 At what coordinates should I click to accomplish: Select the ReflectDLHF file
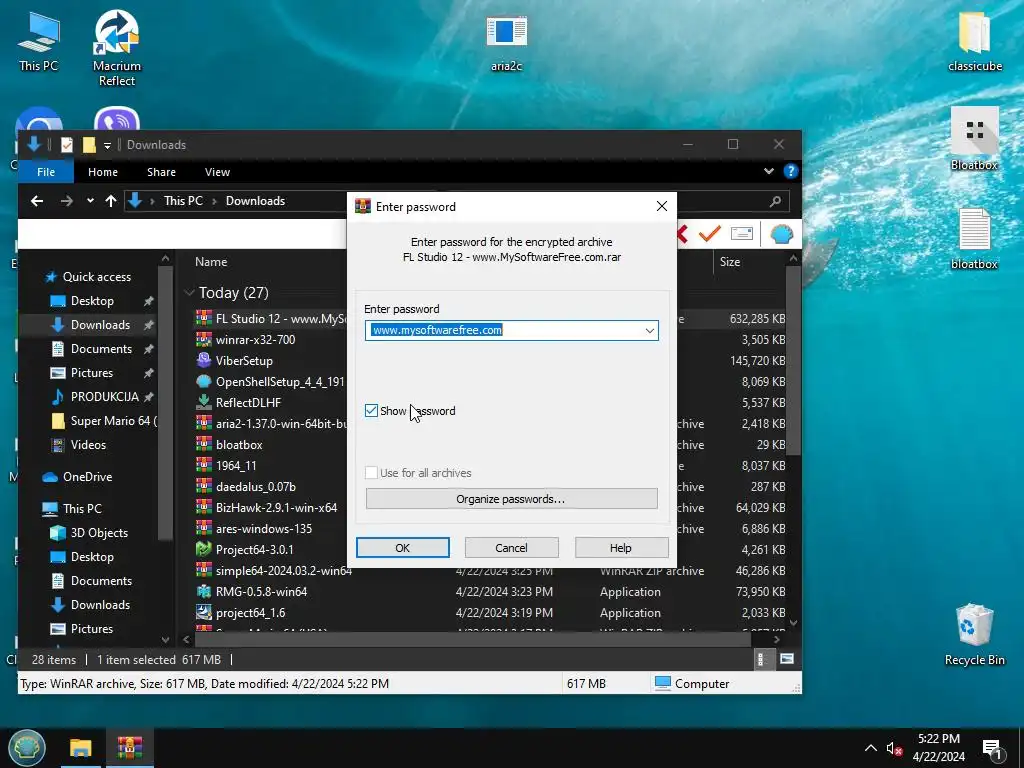[x=248, y=403]
